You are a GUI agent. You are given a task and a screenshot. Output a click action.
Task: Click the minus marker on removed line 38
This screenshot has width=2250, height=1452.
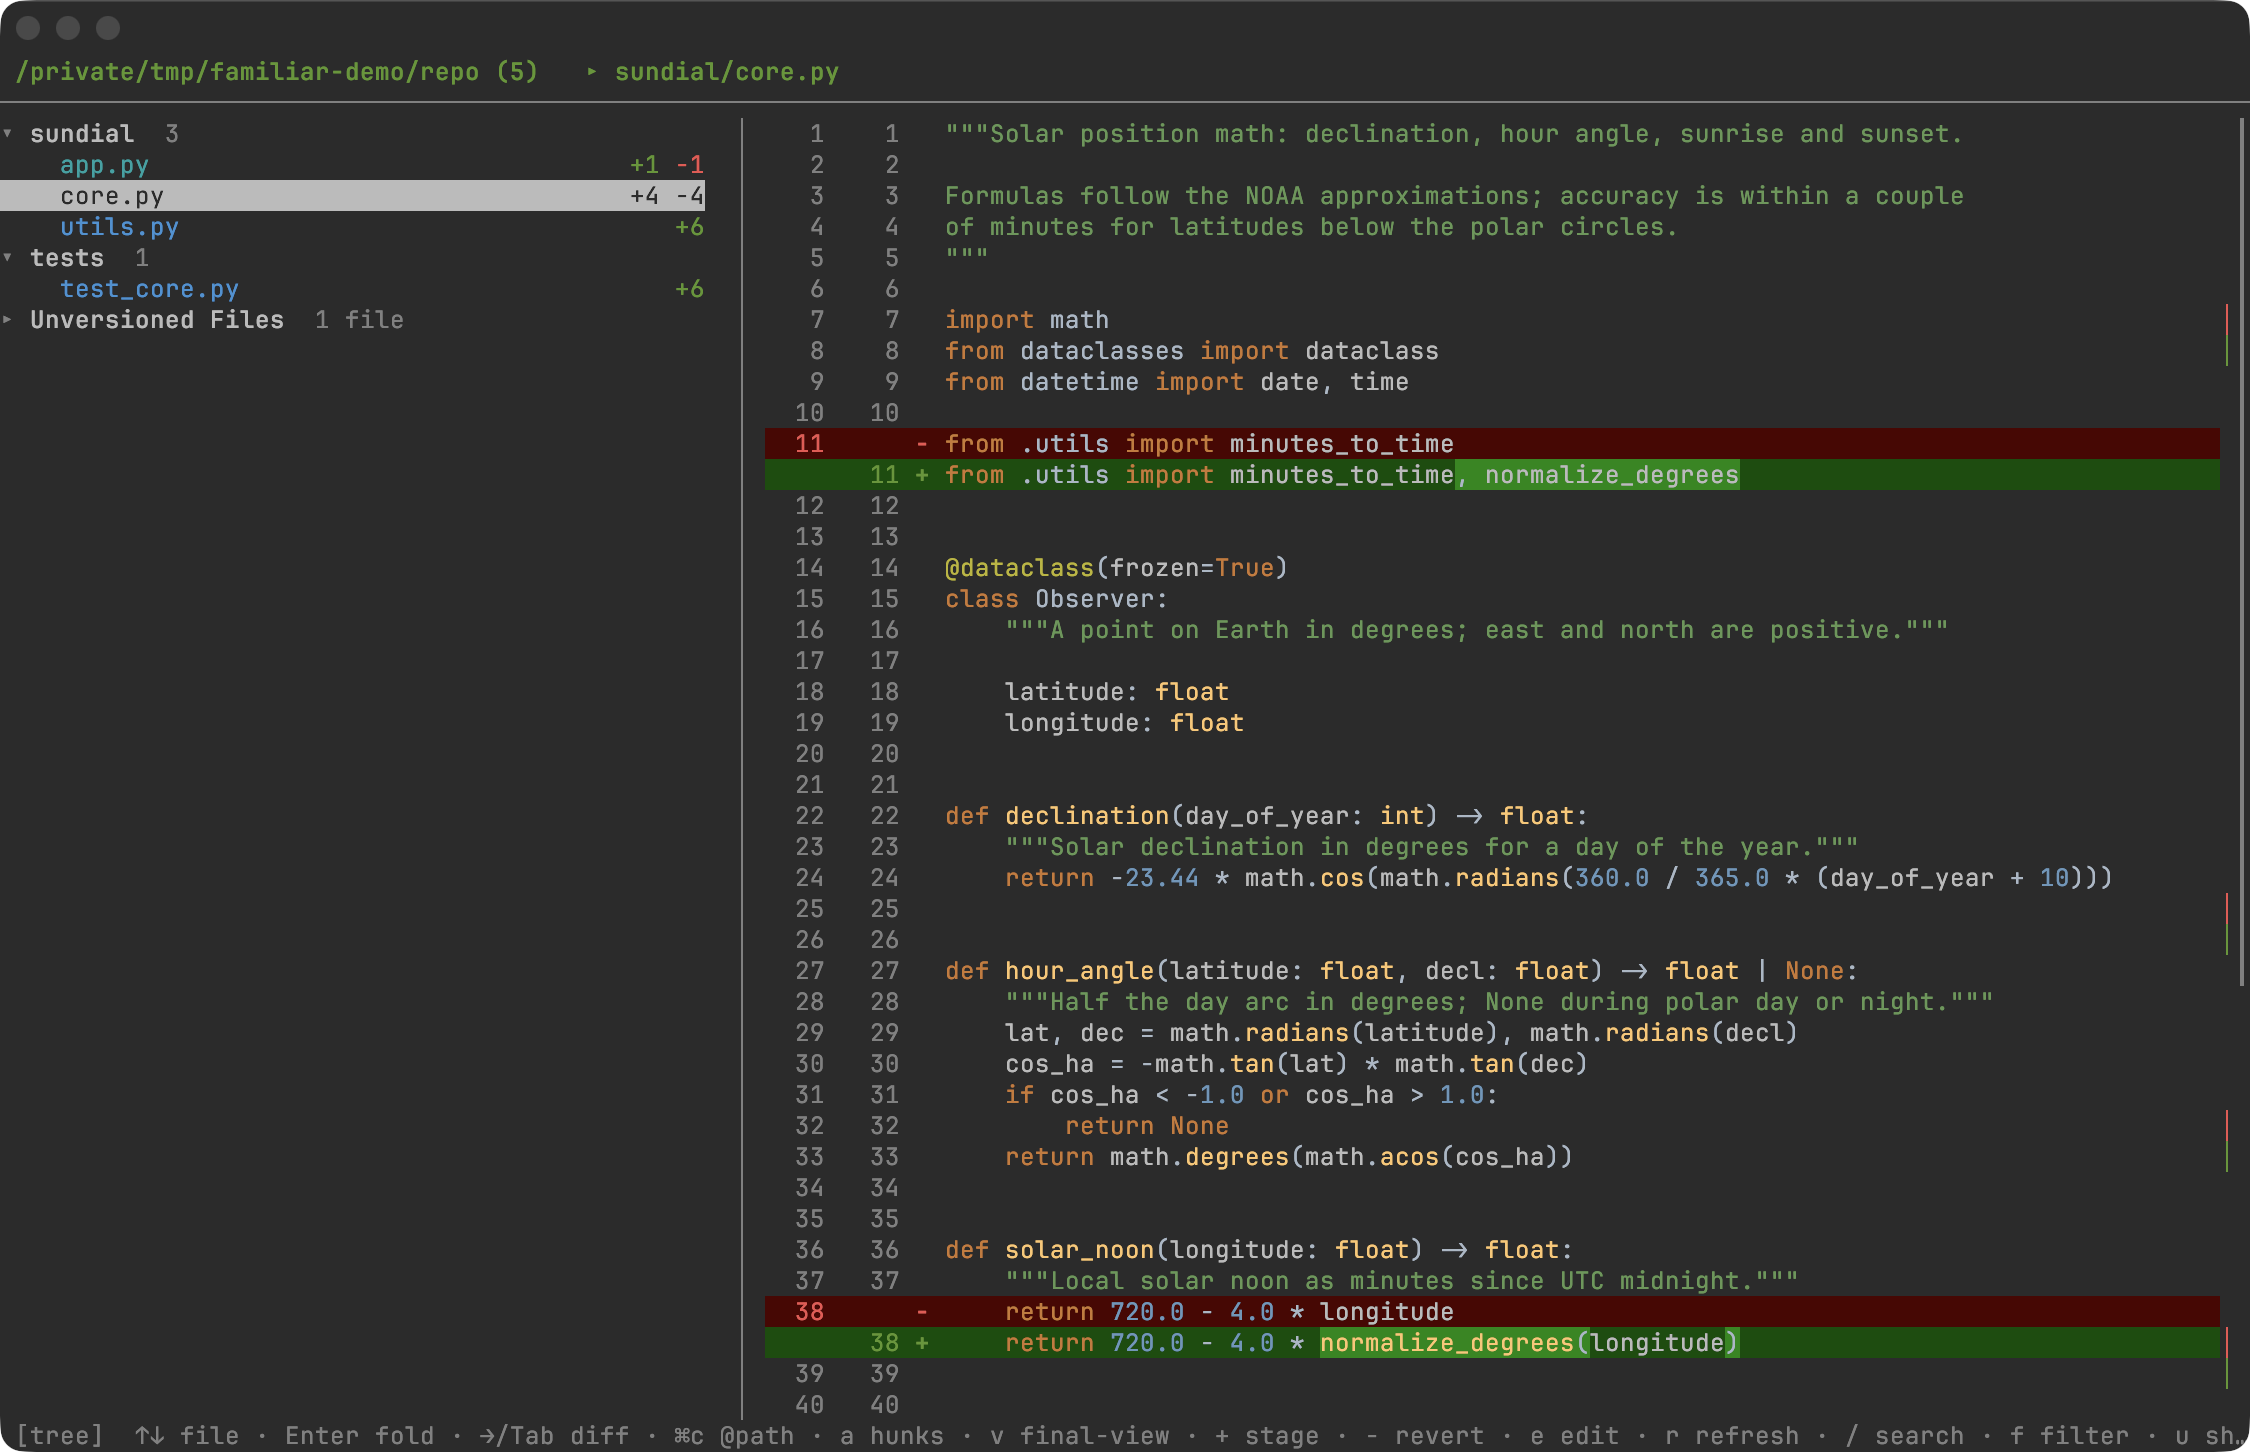(x=921, y=1312)
